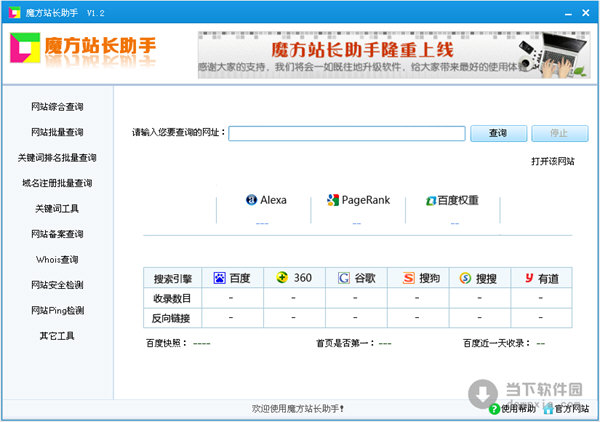Click the 百度 paw icon in table header
The height and width of the screenshot is (422, 600).
pyautogui.click(x=220, y=278)
